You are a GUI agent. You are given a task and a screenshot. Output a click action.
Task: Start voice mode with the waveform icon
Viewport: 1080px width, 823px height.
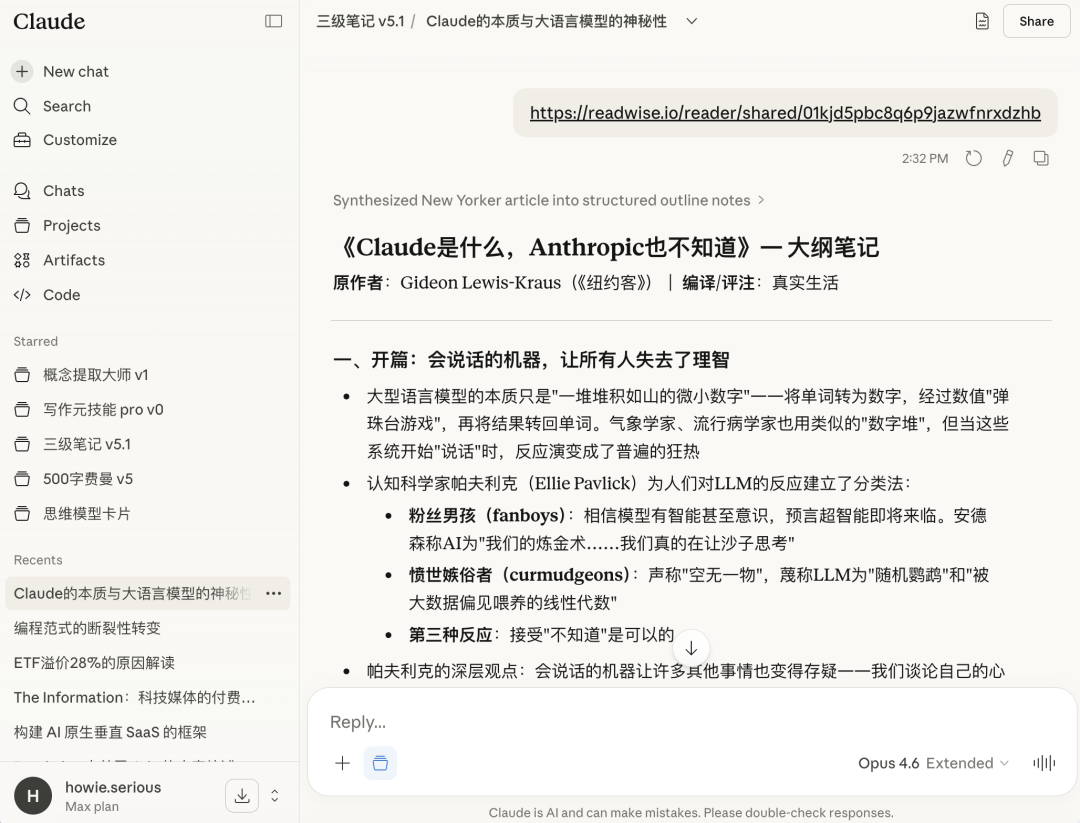pyautogui.click(x=1044, y=763)
